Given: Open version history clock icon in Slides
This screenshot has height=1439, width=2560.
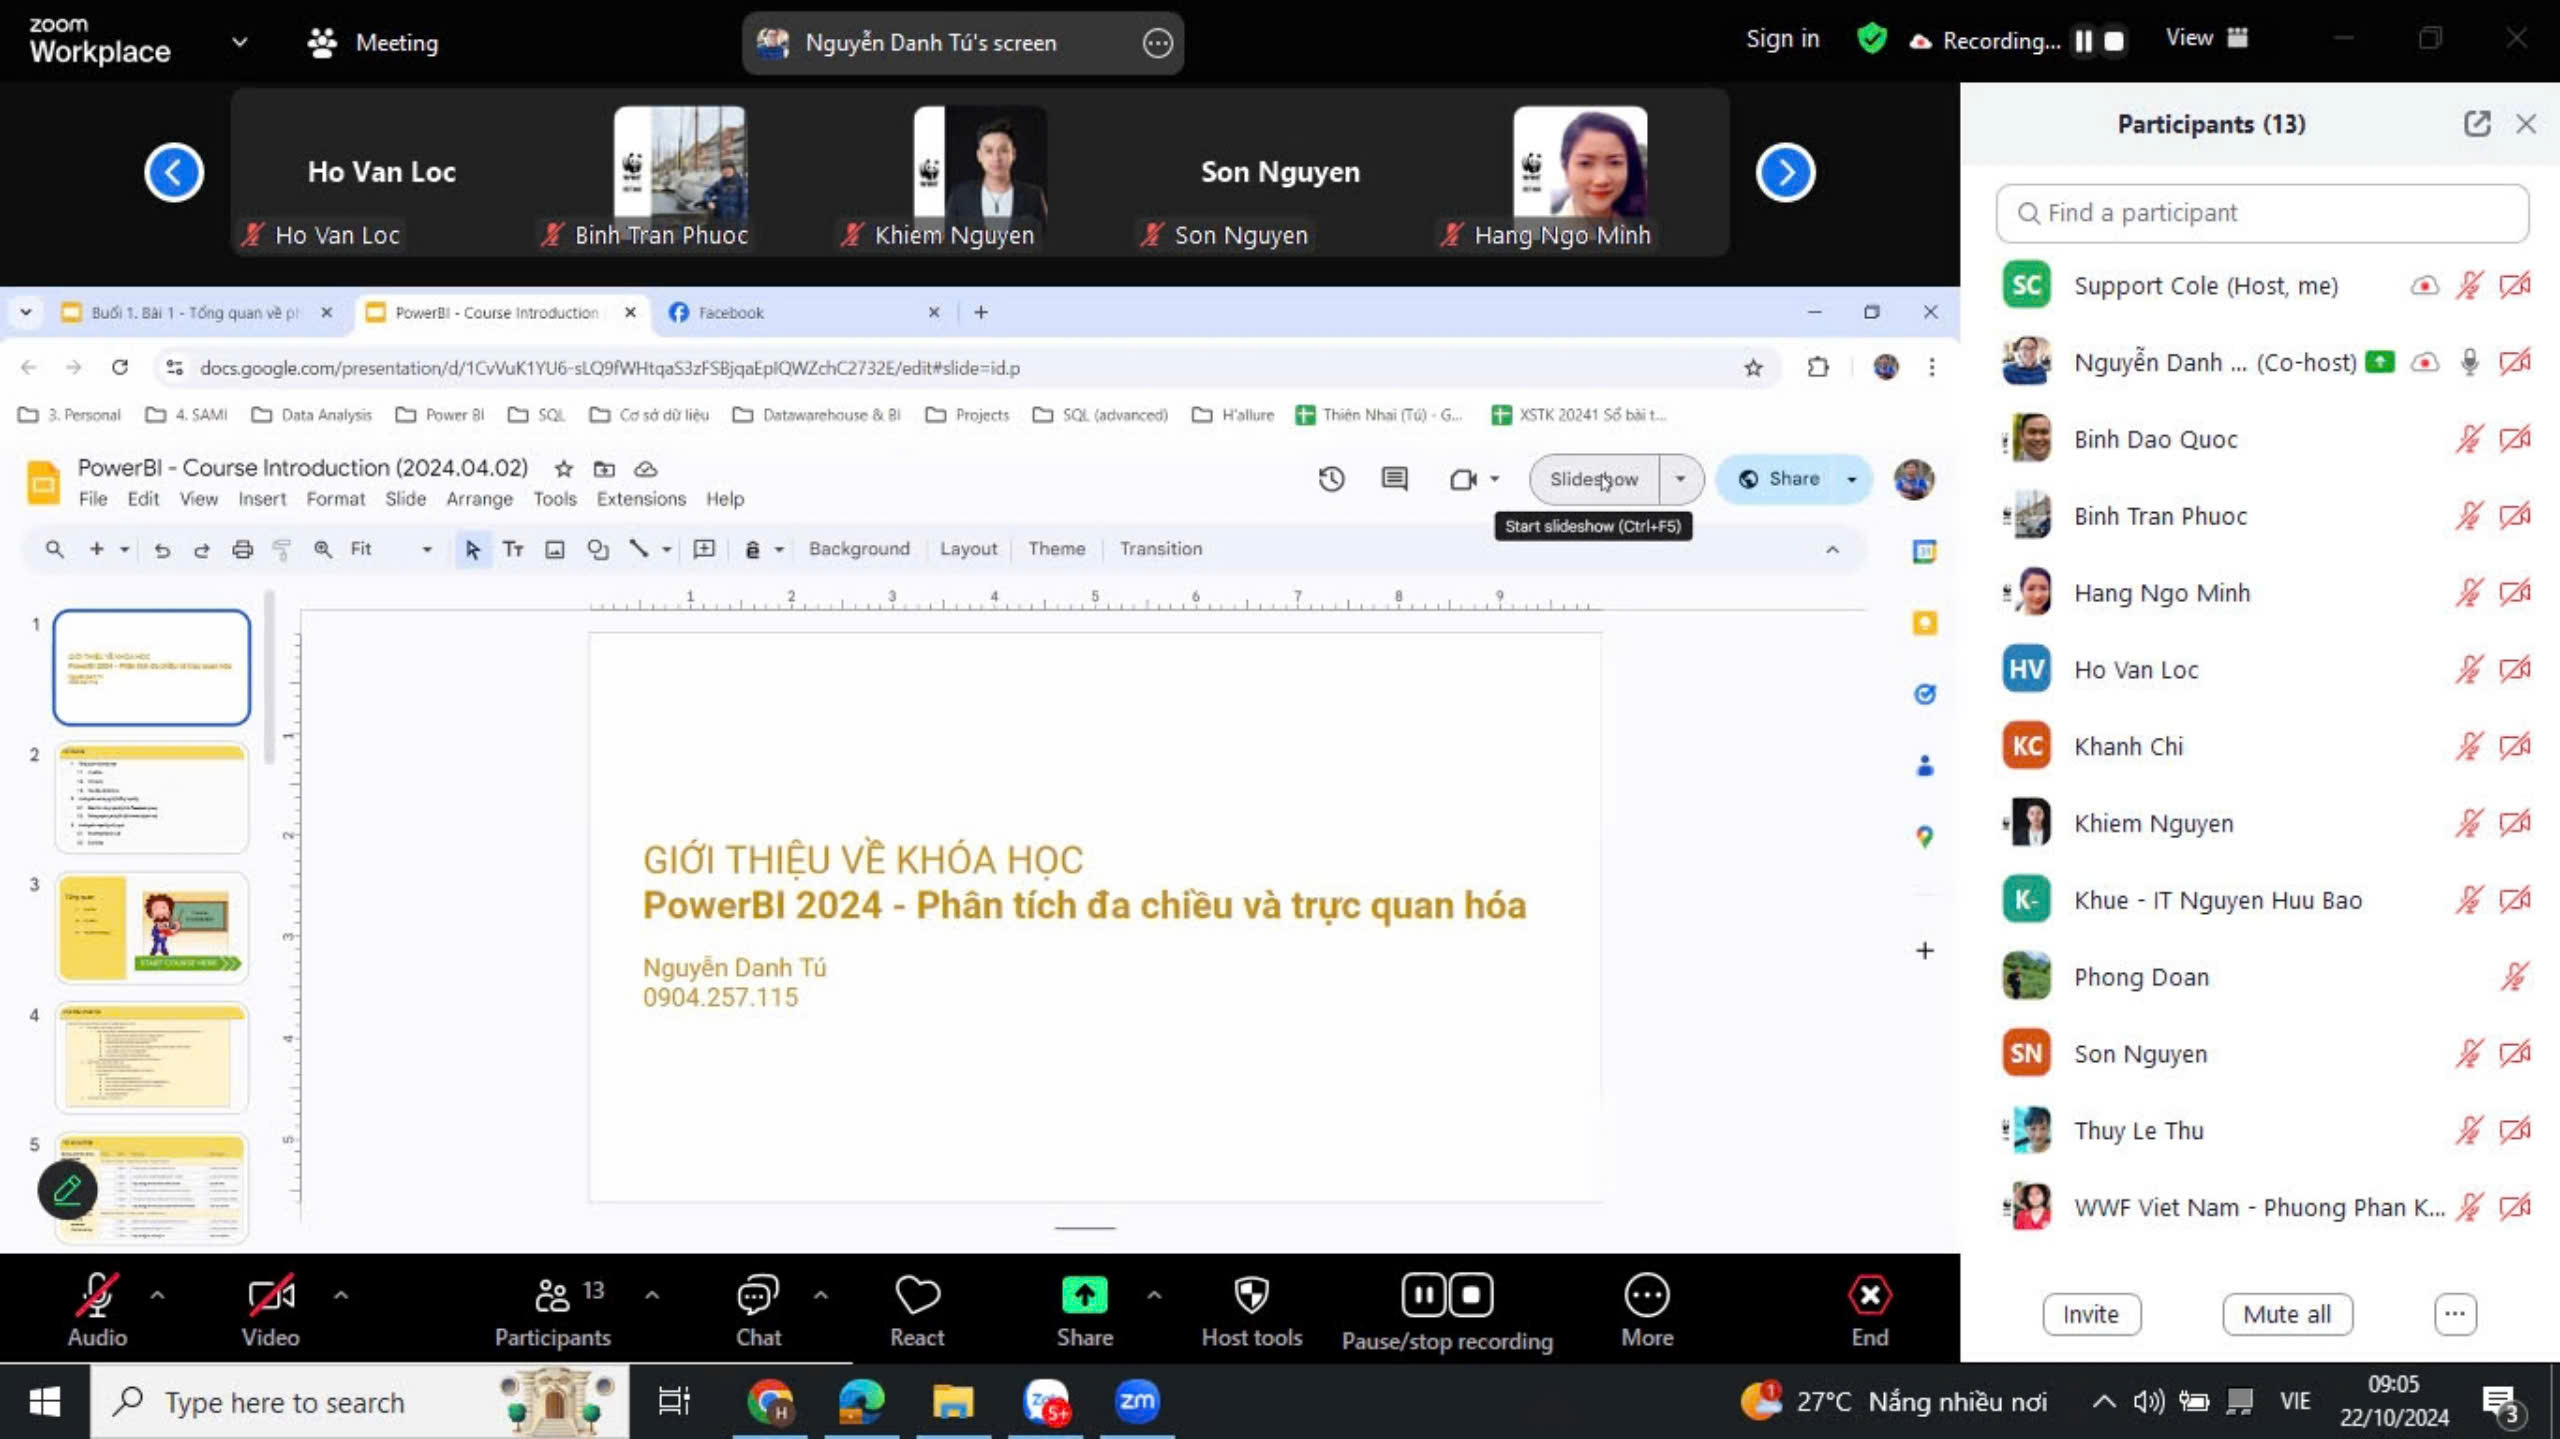Looking at the screenshot, I should (x=1331, y=479).
